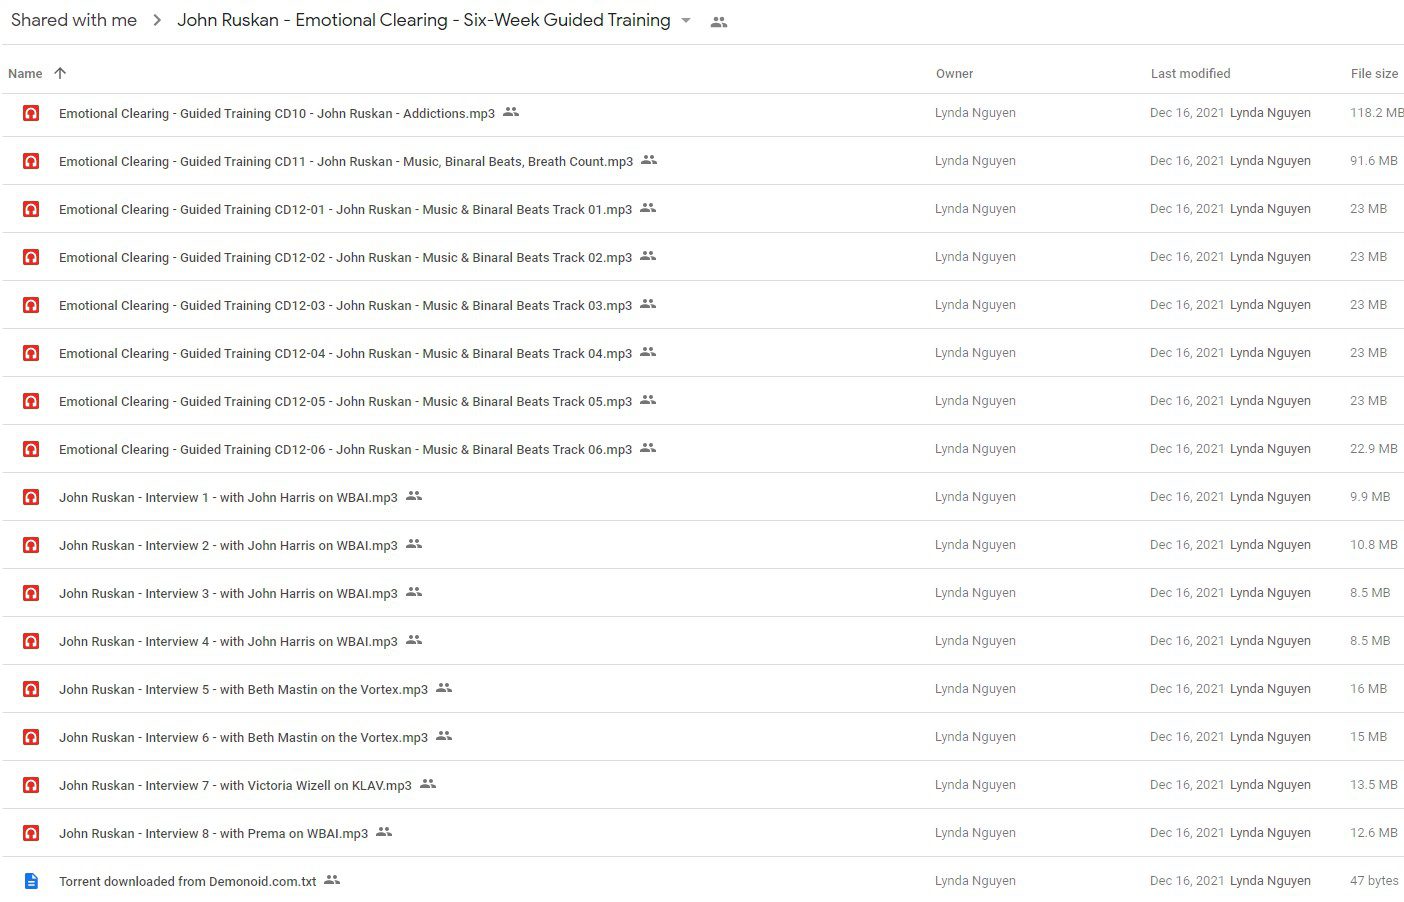Screen dimensions: 1404x902
Task: Click the 13.5 MB file size value
Action: 1374,785
